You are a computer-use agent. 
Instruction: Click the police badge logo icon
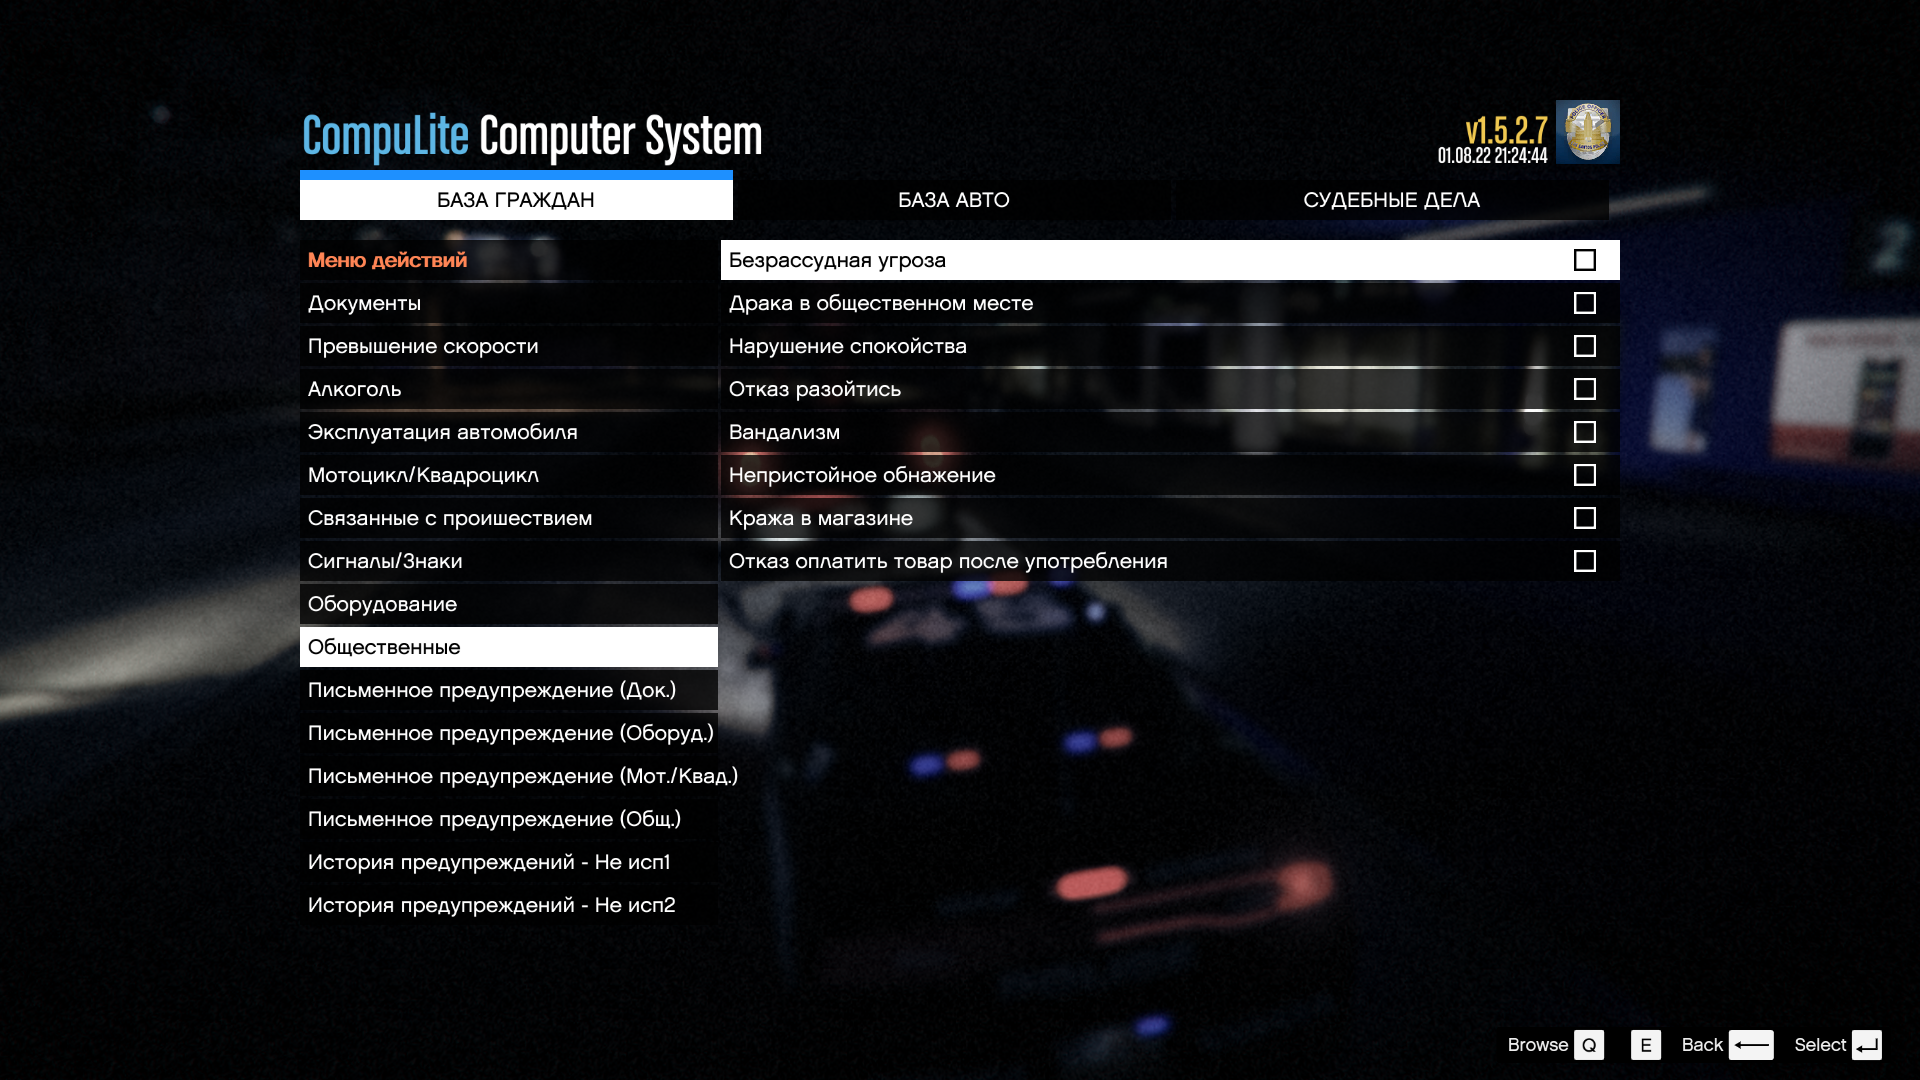pyautogui.click(x=1587, y=132)
